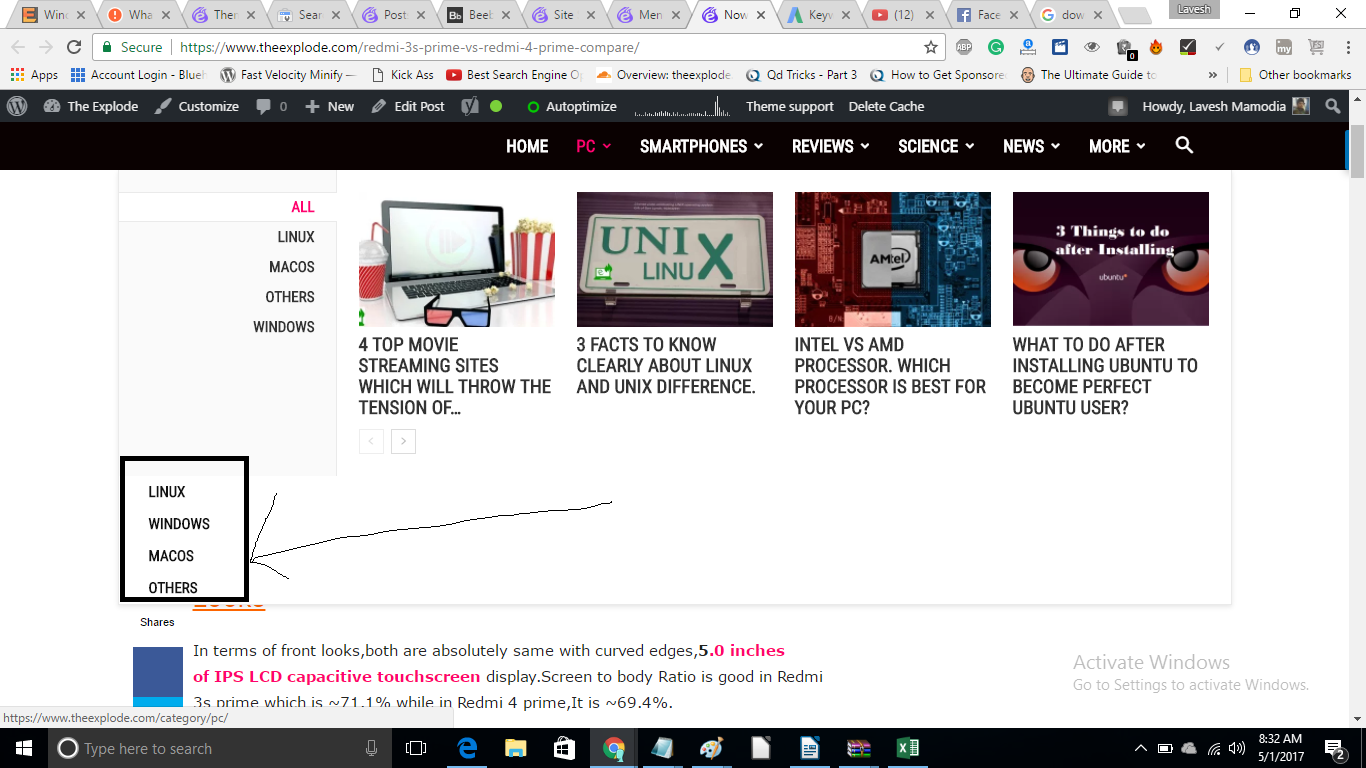1366x768 pixels.
Task: Open the Kick Ass bookmark
Action: pos(401,75)
